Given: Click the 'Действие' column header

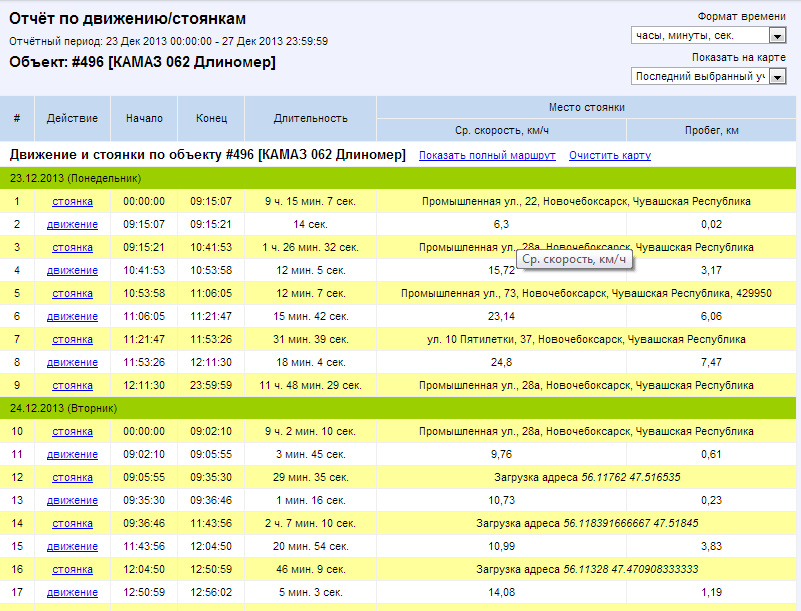Looking at the screenshot, I should (x=72, y=118).
